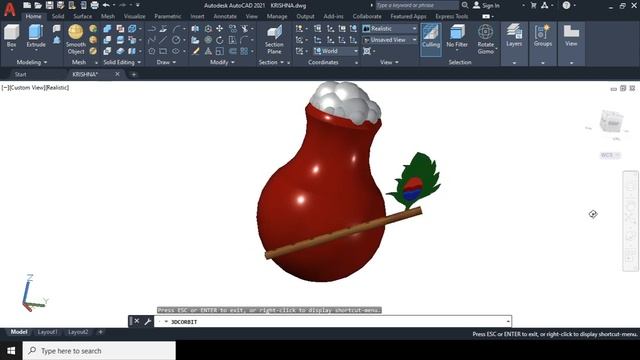640x360 pixels.
Task: Click the Windows Start button
Action: pos(11,351)
